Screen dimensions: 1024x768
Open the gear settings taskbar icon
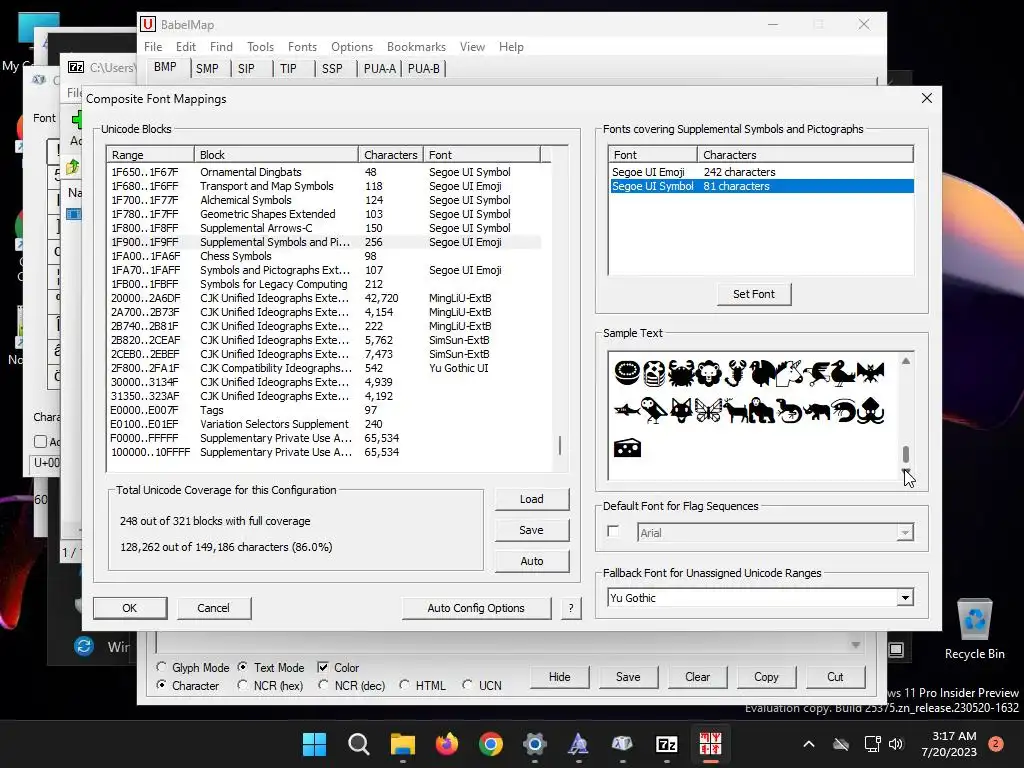tap(534, 744)
